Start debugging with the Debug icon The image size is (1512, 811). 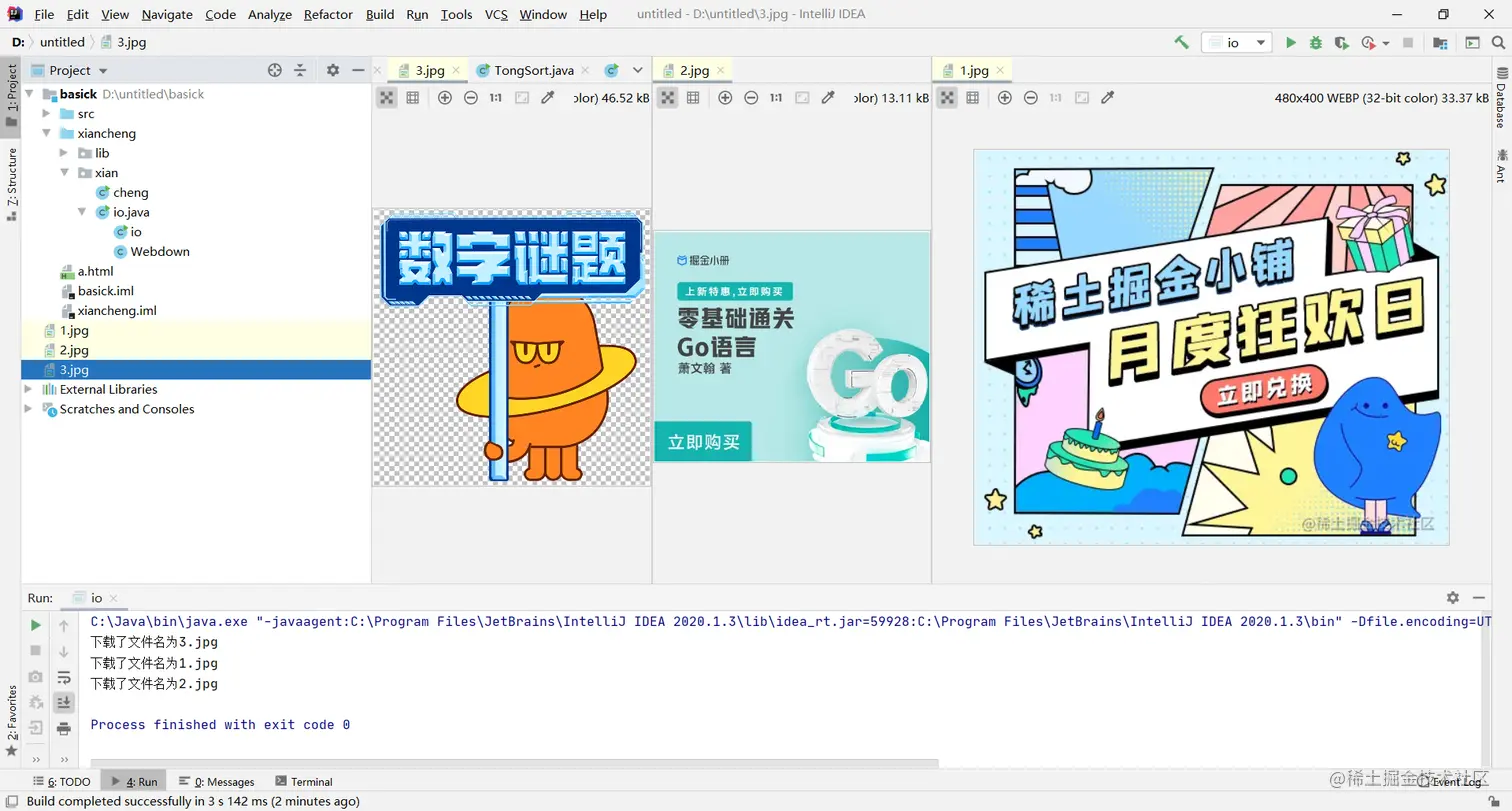coord(1318,42)
